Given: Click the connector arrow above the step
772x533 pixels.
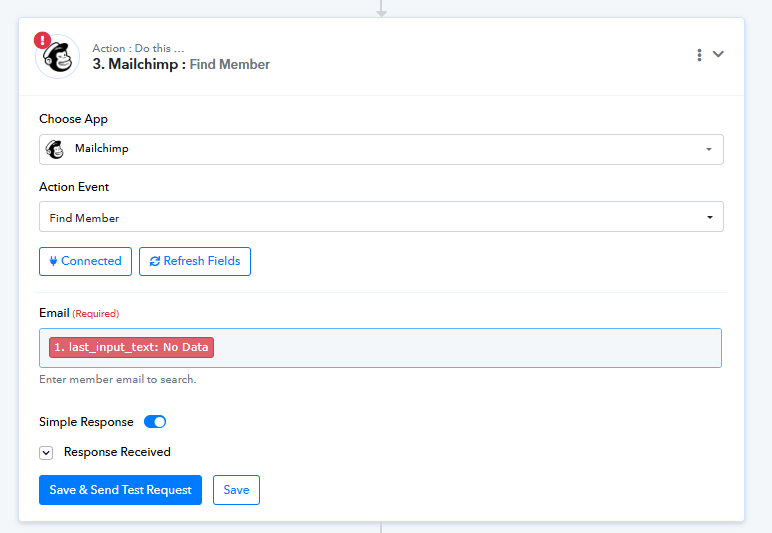Looking at the screenshot, I should pyautogui.click(x=381, y=10).
